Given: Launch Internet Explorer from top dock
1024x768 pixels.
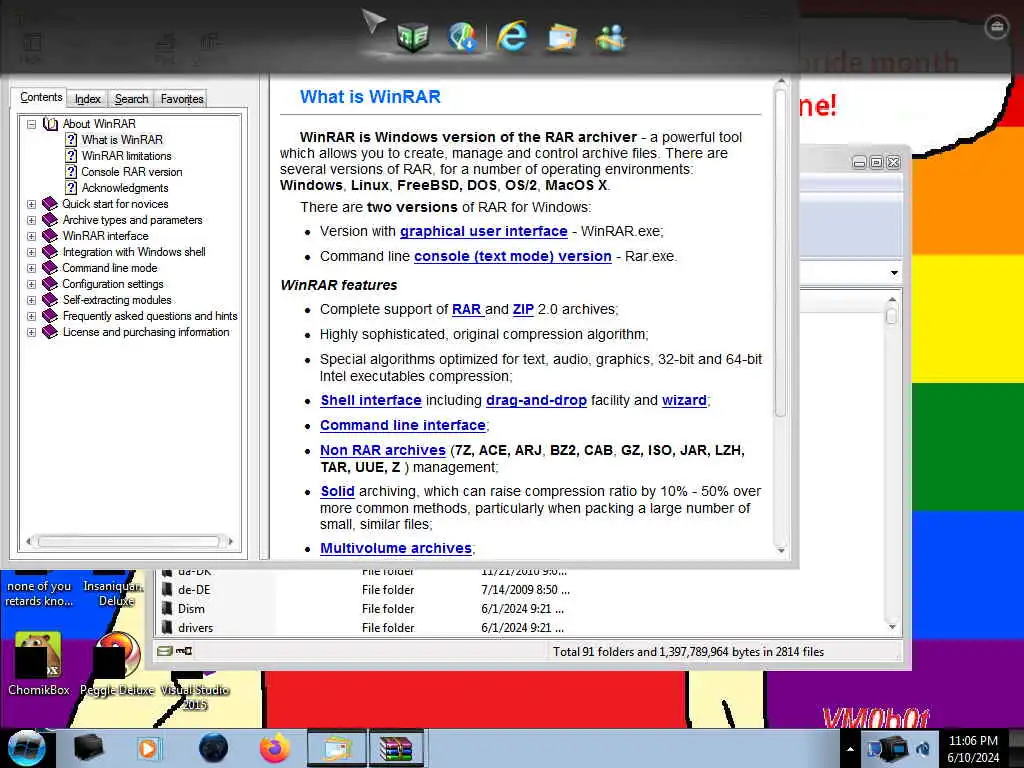Looking at the screenshot, I should click(x=511, y=37).
